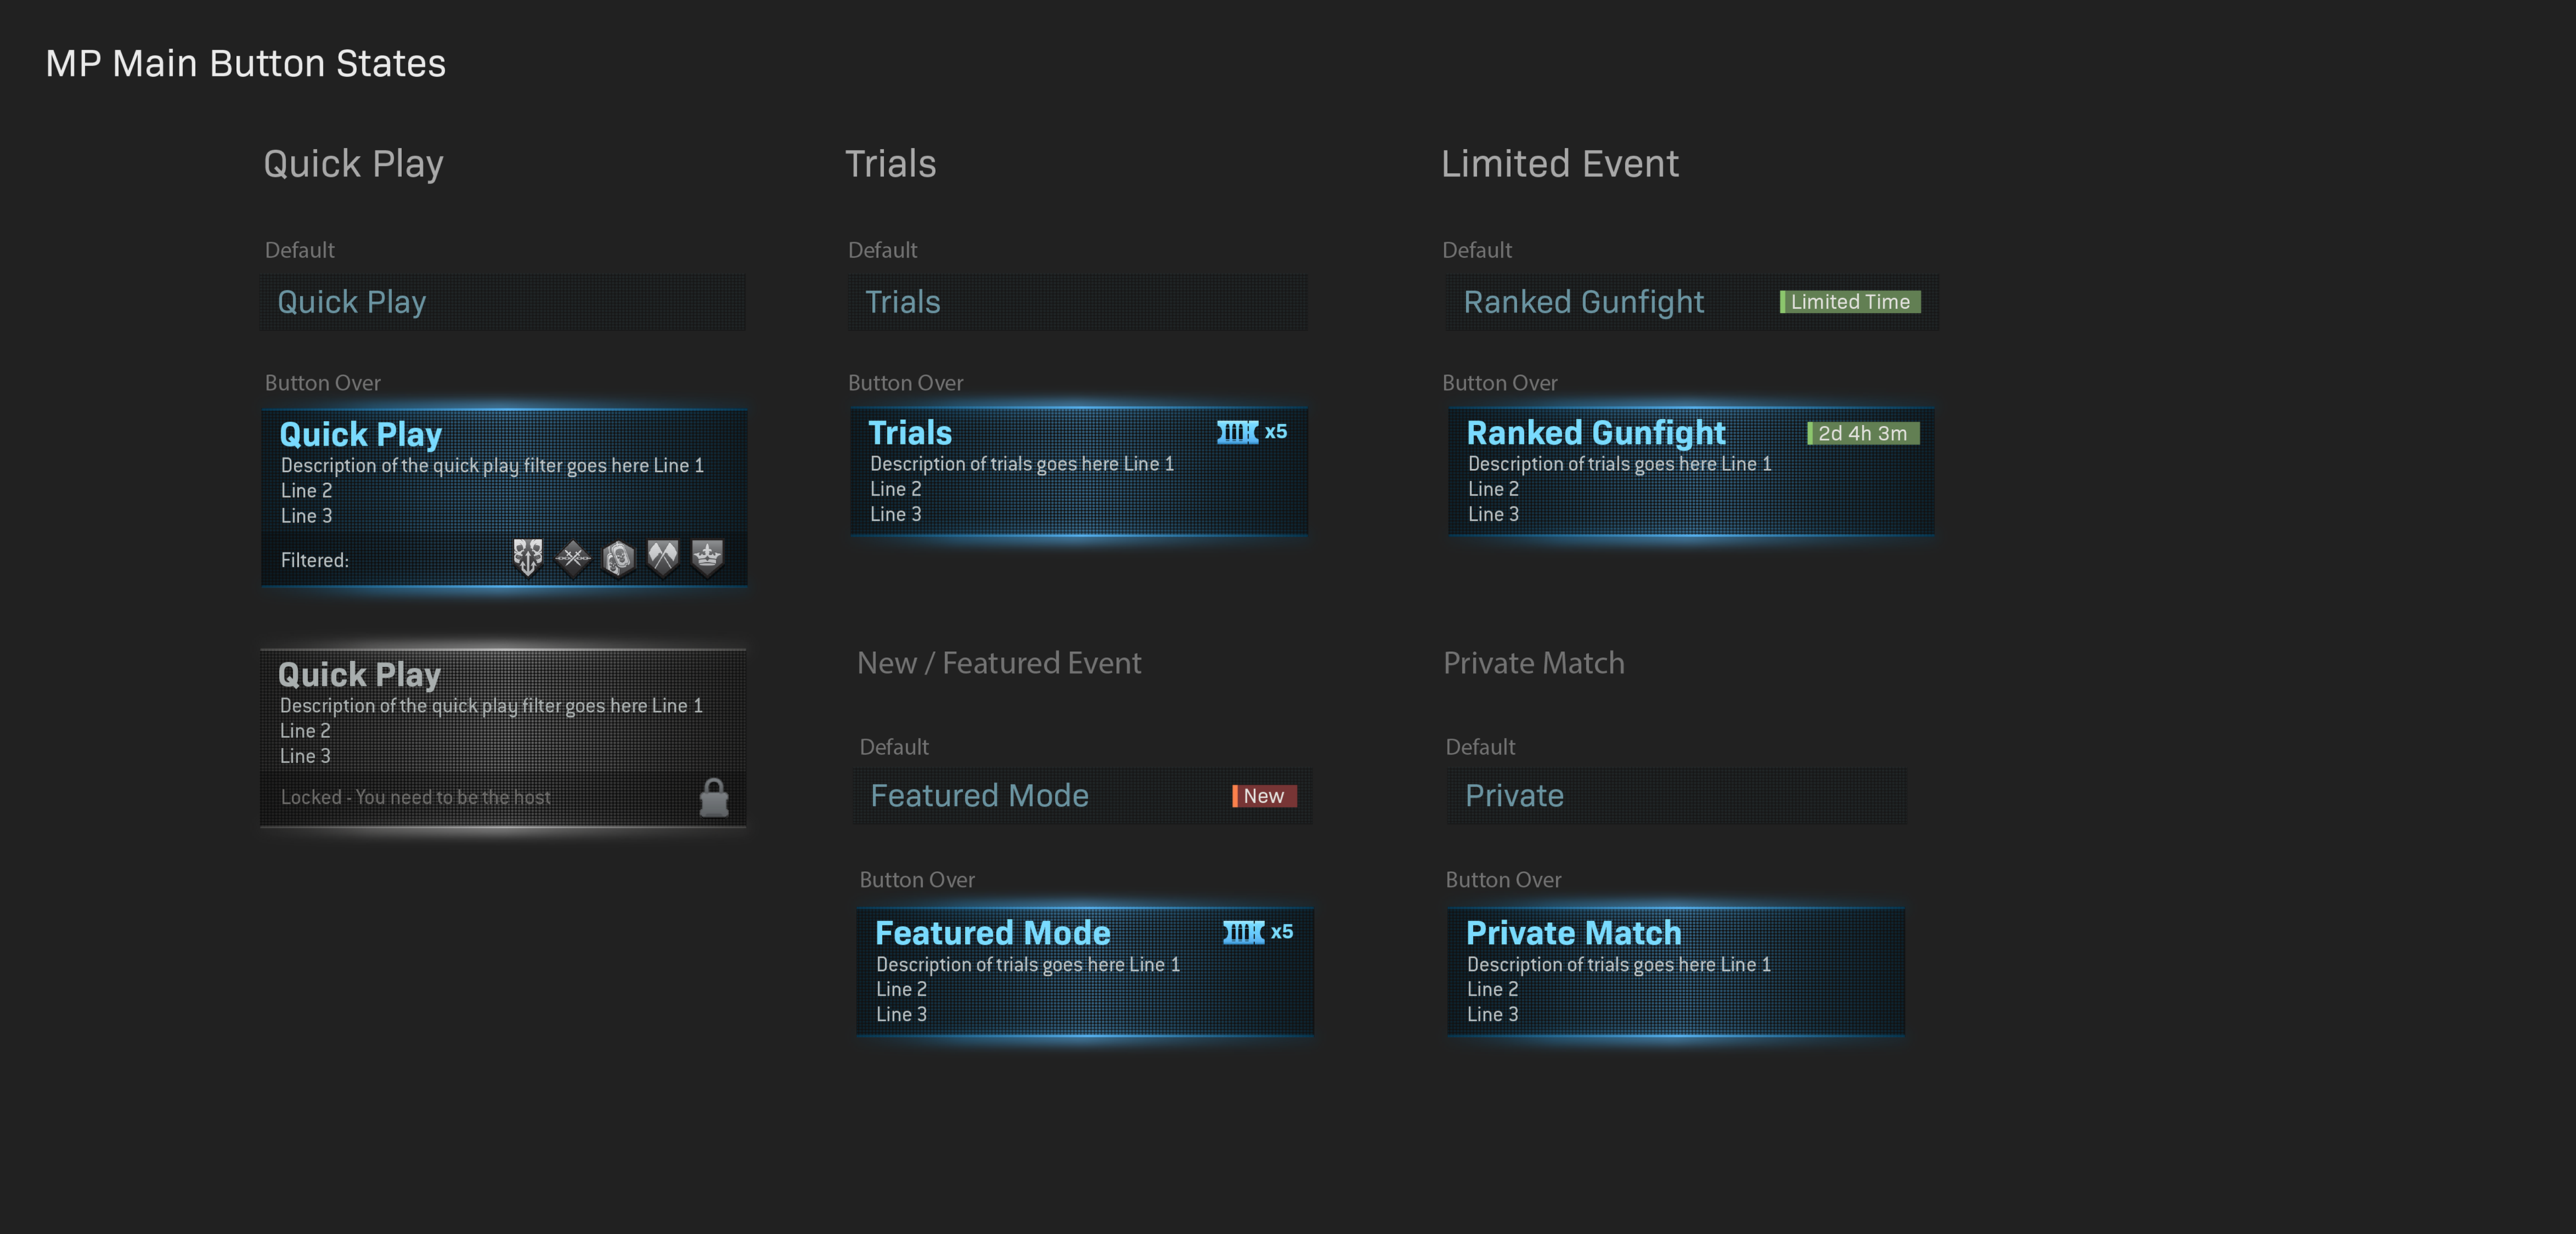The width and height of the screenshot is (2576, 1234).
Task: Click the locked gray Quick Play title
Action: (x=359, y=675)
